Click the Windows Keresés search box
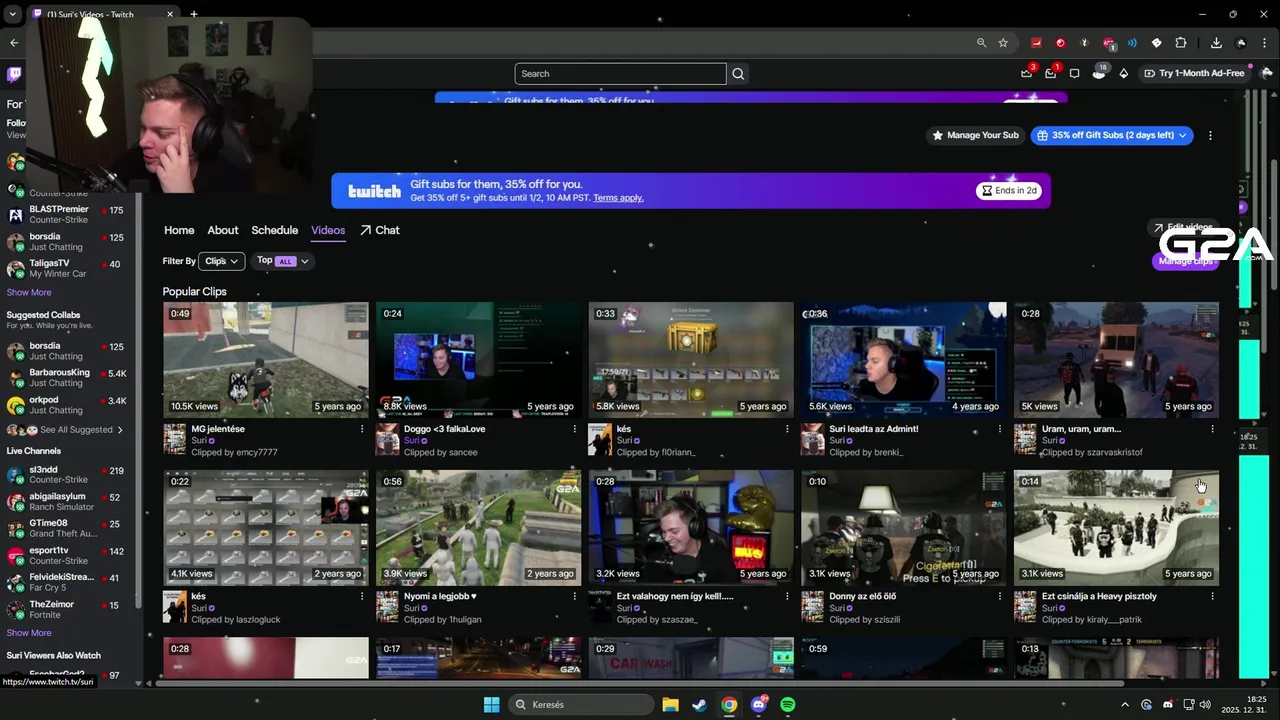Screen dimensions: 1280x720 tap(580, 705)
